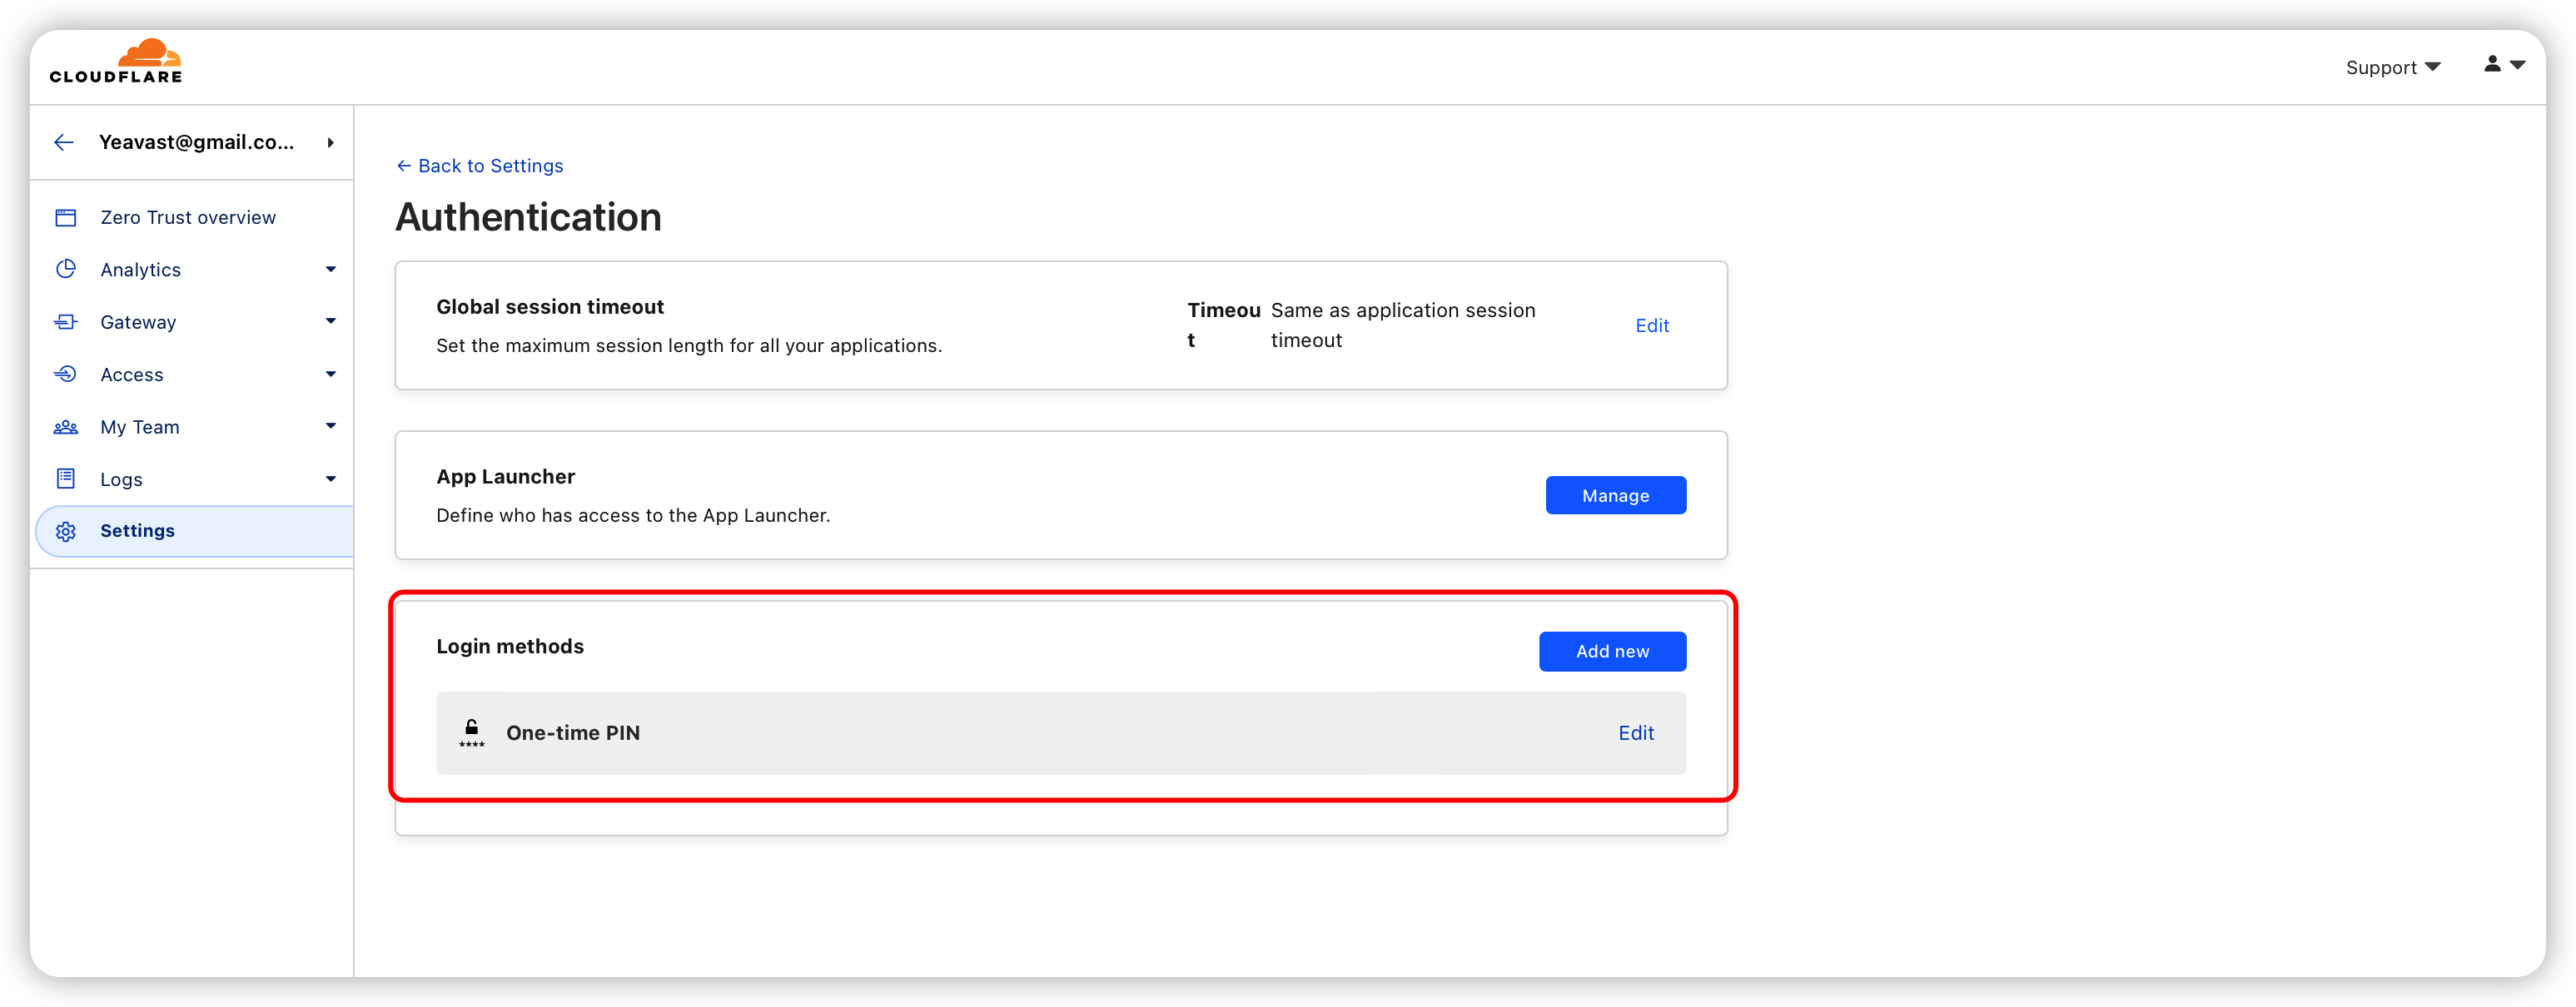
Task: Click the Cloudflare logo
Action: [x=116, y=61]
